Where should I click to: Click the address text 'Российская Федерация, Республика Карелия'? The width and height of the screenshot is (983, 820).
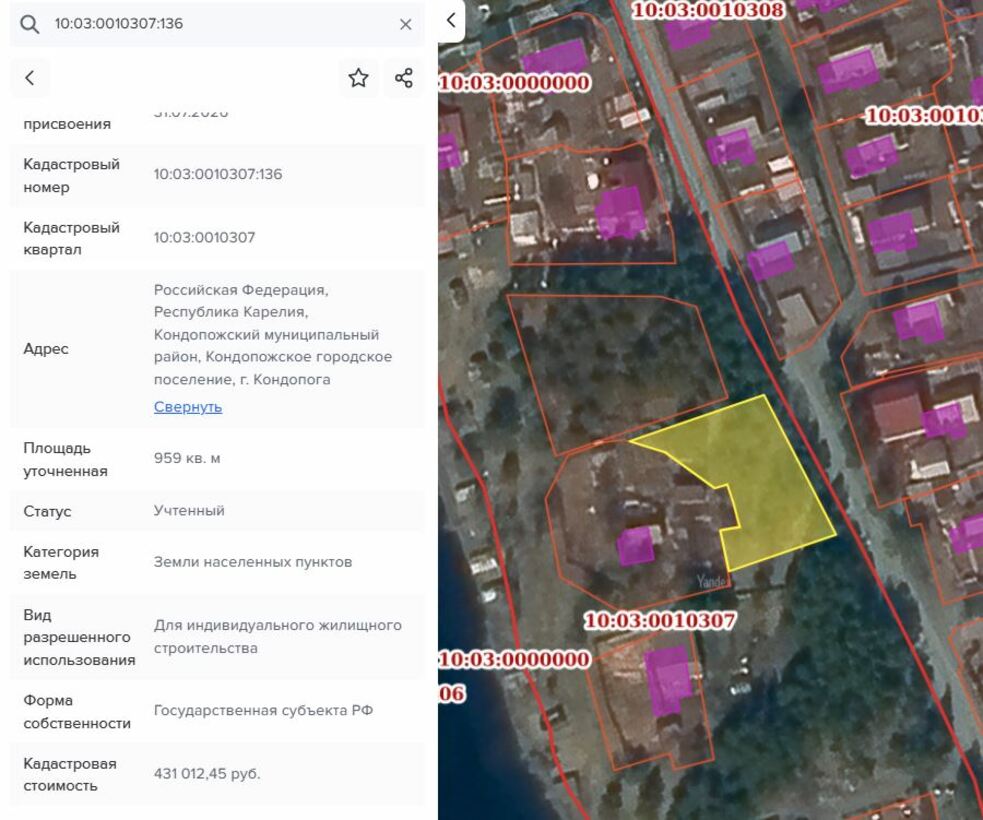[x=241, y=301]
